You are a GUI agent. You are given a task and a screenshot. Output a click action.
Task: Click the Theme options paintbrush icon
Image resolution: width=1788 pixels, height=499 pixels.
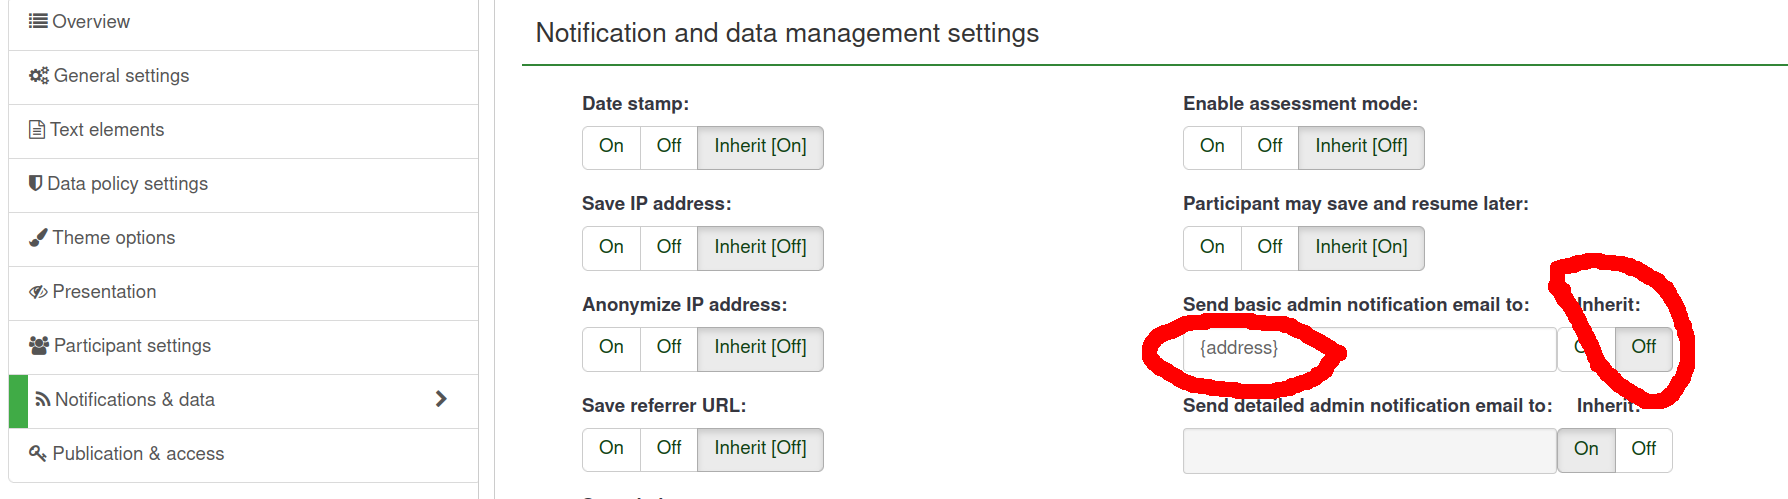coord(38,238)
